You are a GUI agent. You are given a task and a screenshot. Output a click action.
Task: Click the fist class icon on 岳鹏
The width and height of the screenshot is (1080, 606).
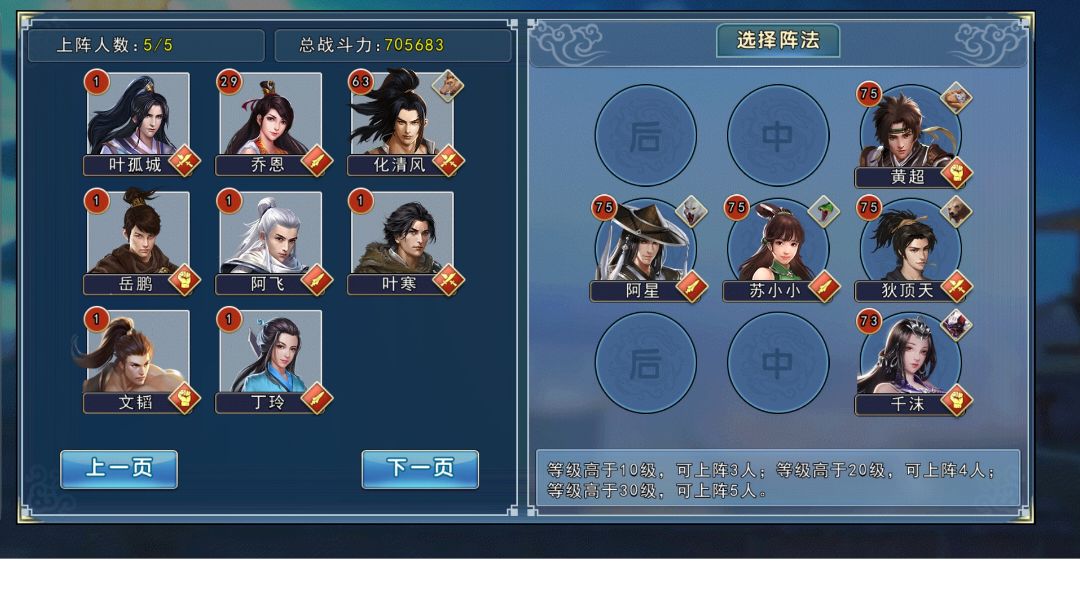coord(184,280)
